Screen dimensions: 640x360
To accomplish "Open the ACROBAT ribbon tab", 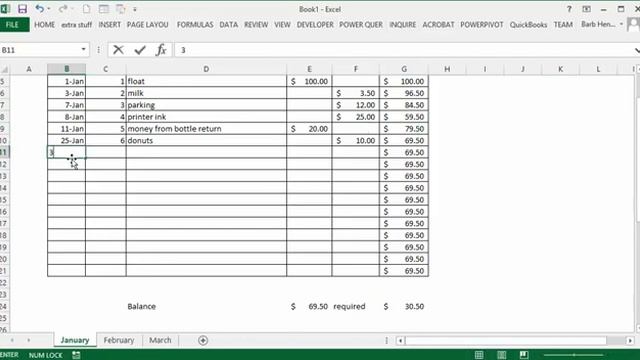I will pyautogui.click(x=438, y=25).
